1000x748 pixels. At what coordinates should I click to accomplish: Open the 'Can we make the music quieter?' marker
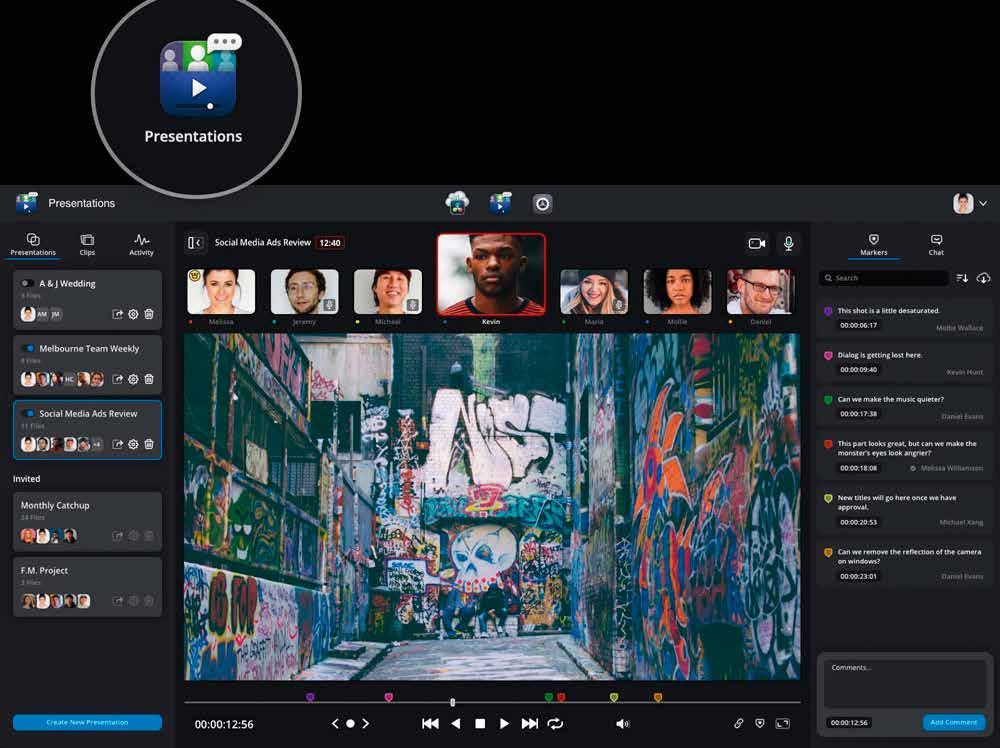pyautogui.click(x=904, y=407)
